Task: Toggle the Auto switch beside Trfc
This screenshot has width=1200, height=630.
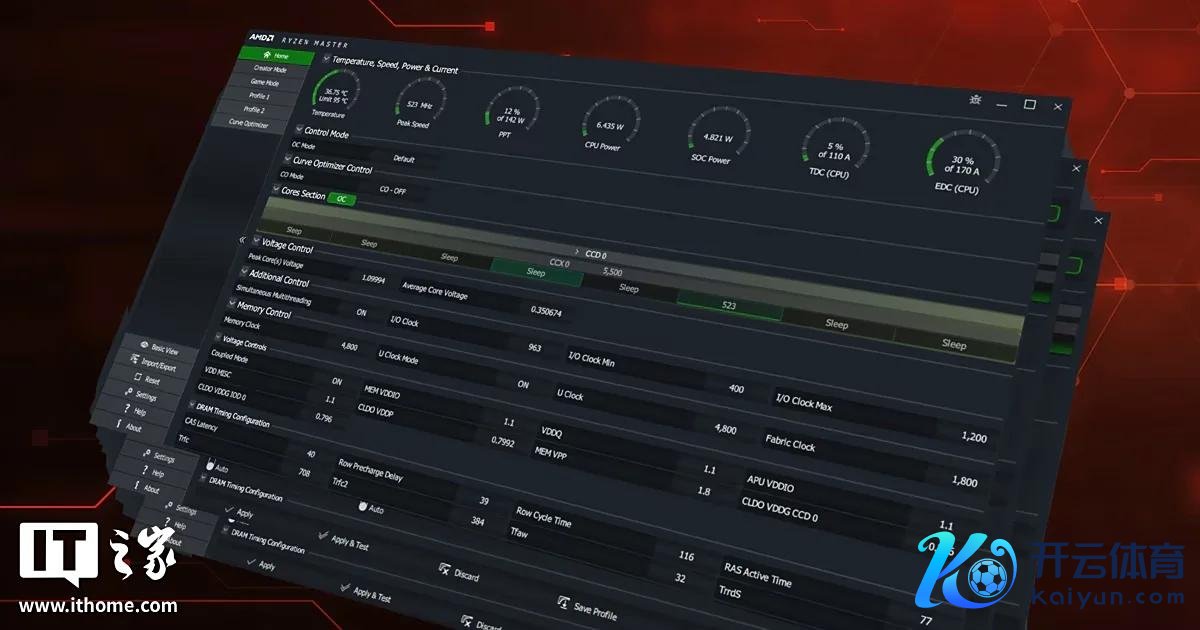Action: (x=211, y=466)
